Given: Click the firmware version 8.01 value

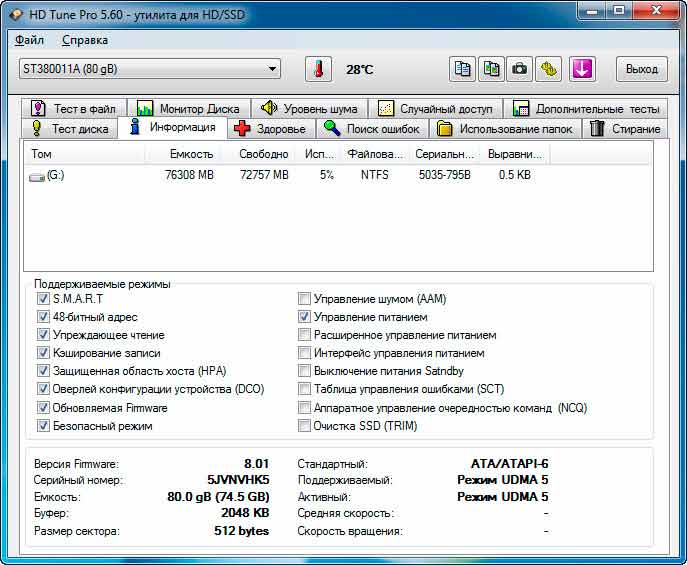Looking at the screenshot, I should pos(256,463).
